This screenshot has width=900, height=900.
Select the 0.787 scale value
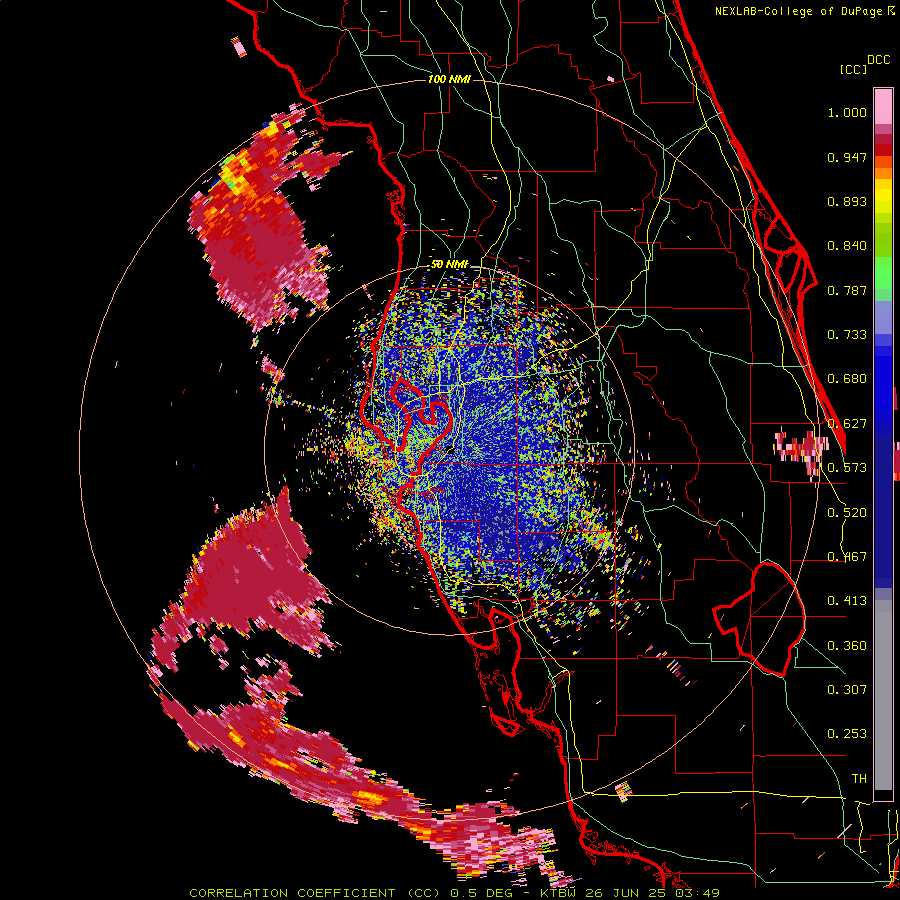pyautogui.click(x=847, y=290)
